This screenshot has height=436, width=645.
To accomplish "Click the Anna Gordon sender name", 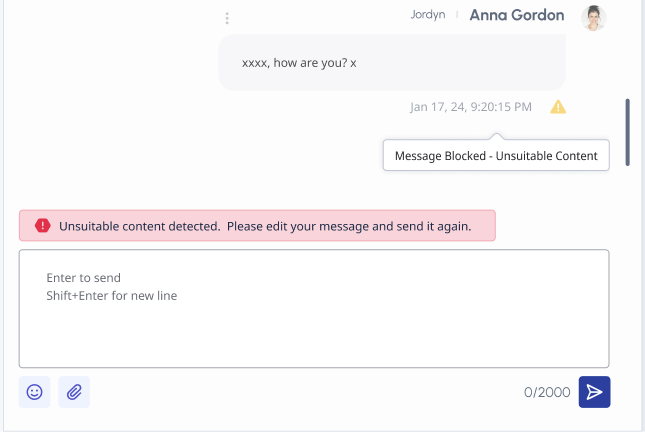I will (517, 16).
